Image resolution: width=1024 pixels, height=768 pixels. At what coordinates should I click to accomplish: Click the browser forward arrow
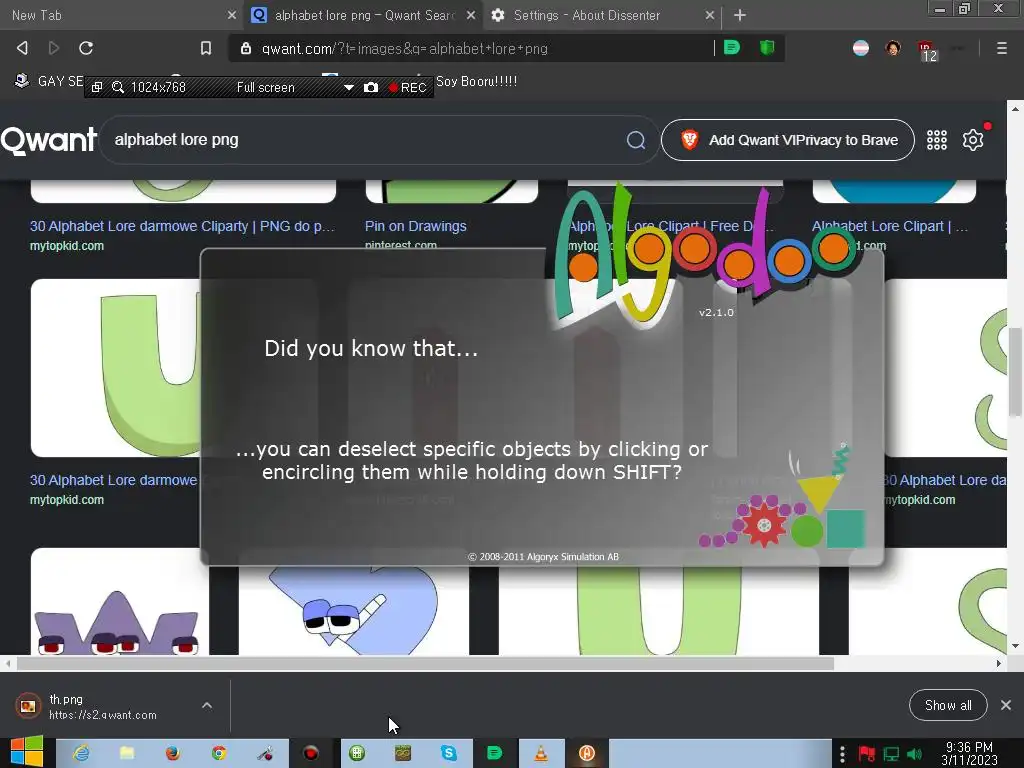(x=54, y=48)
